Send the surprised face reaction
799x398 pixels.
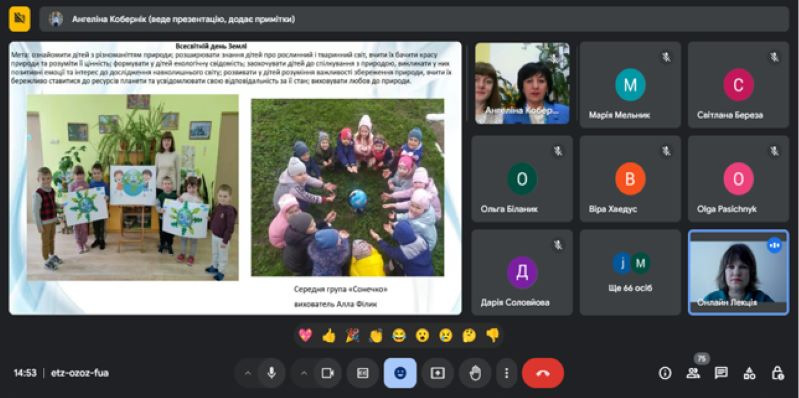(422, 335)
